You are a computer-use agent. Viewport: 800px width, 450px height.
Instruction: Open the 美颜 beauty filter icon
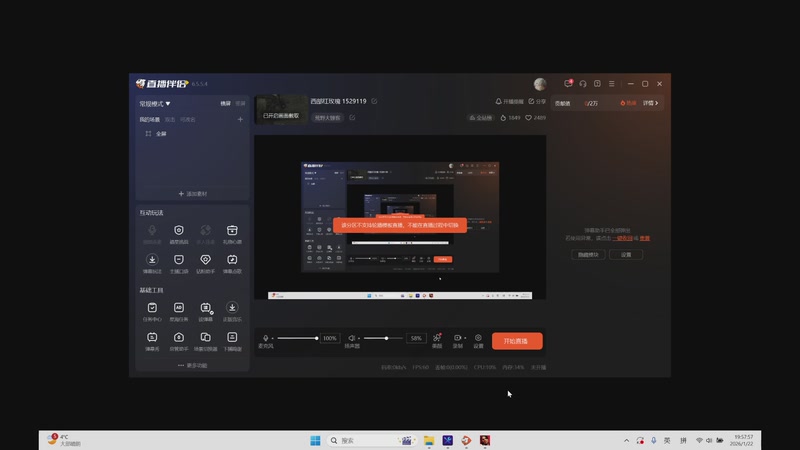pos(437,340)
